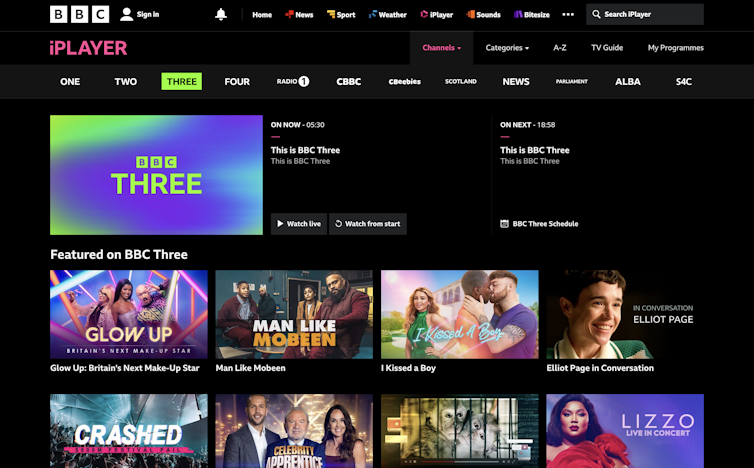Open the BBC Three Schedule link

coord(540,224)
